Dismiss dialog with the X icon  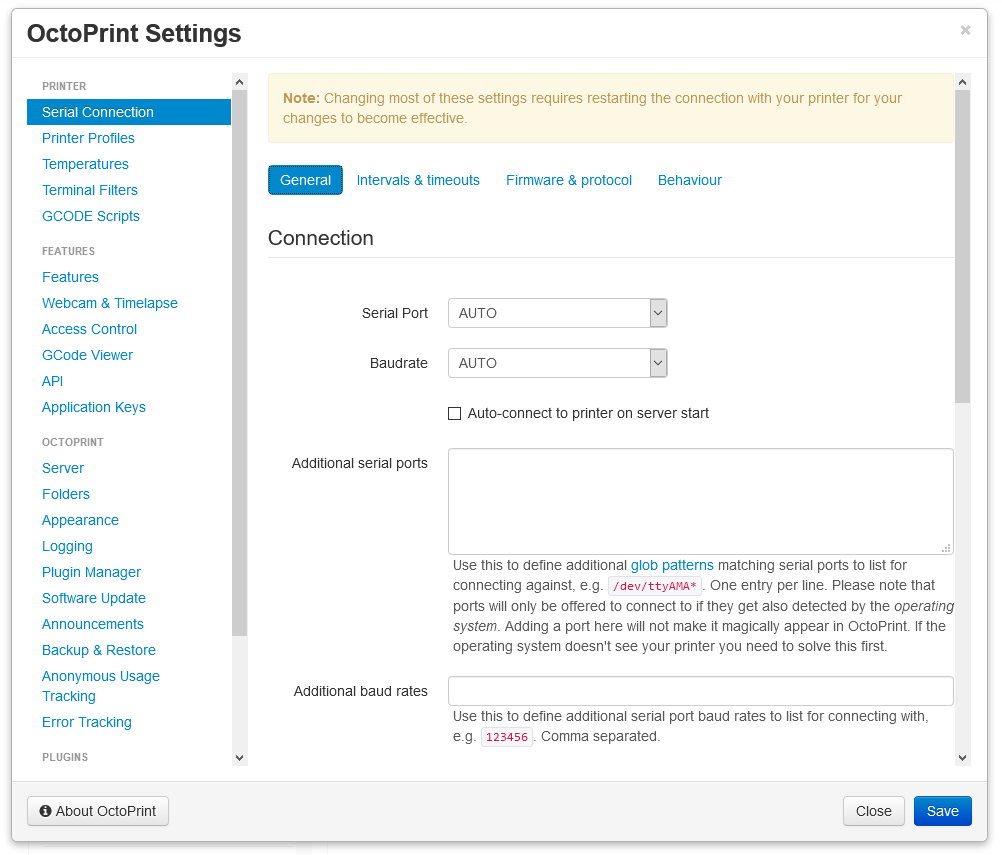point(966,30)
